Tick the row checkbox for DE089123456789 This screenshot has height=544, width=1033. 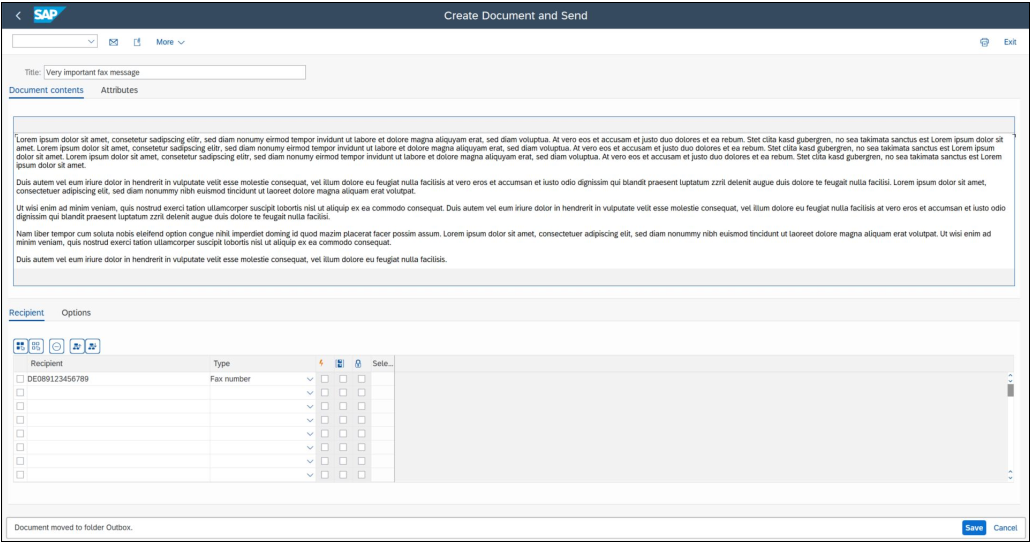20,379
